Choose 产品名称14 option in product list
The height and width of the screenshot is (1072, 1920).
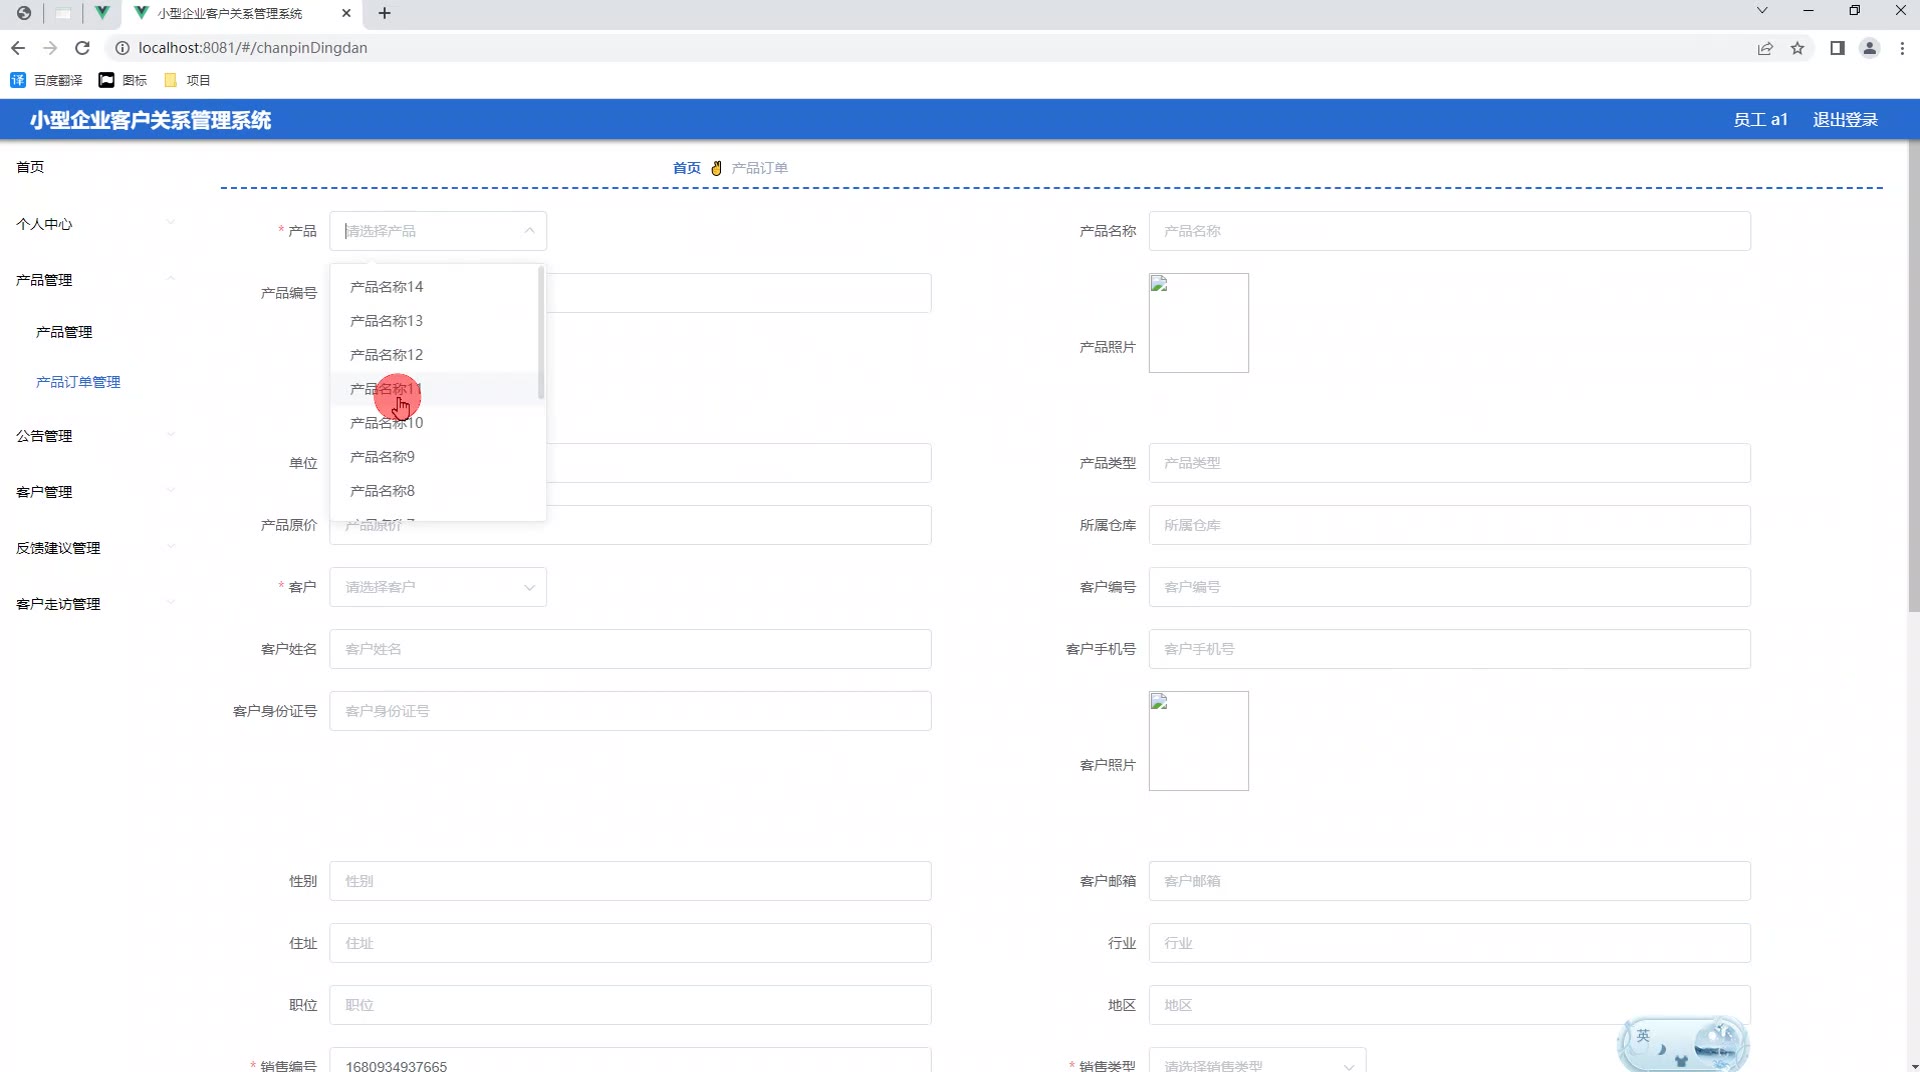coord(387,287)
